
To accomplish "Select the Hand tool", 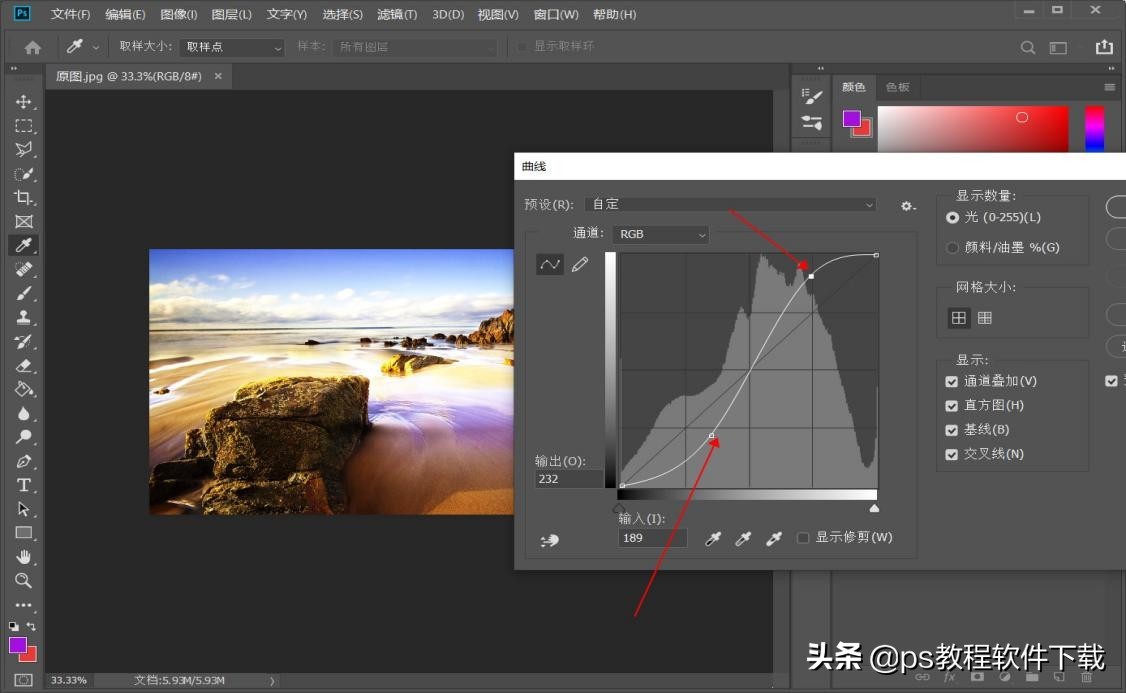I will 24,557.
